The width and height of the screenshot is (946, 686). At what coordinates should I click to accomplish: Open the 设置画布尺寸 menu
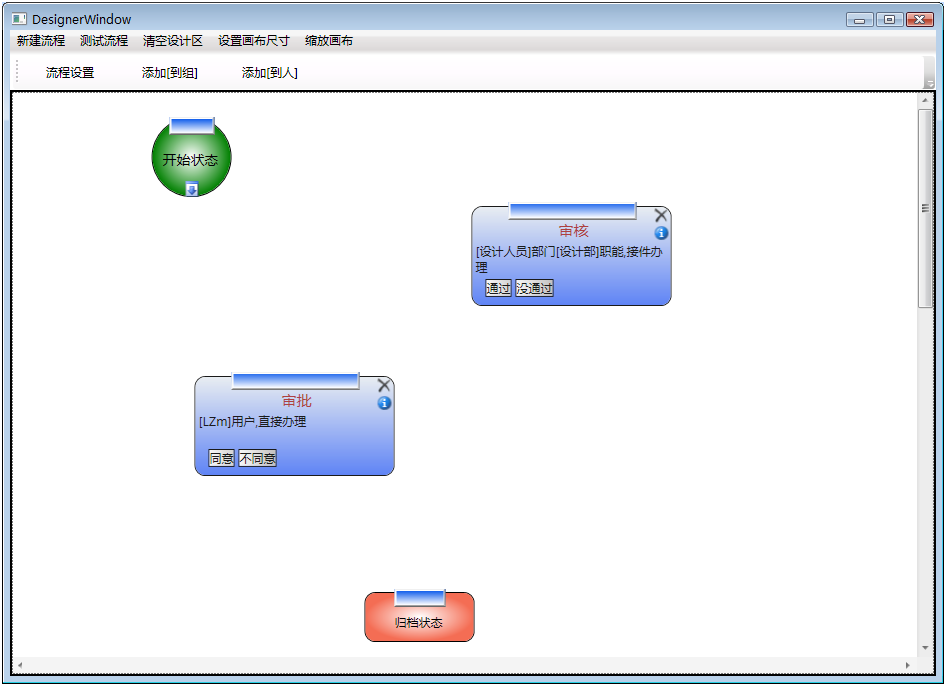[253, 40]
